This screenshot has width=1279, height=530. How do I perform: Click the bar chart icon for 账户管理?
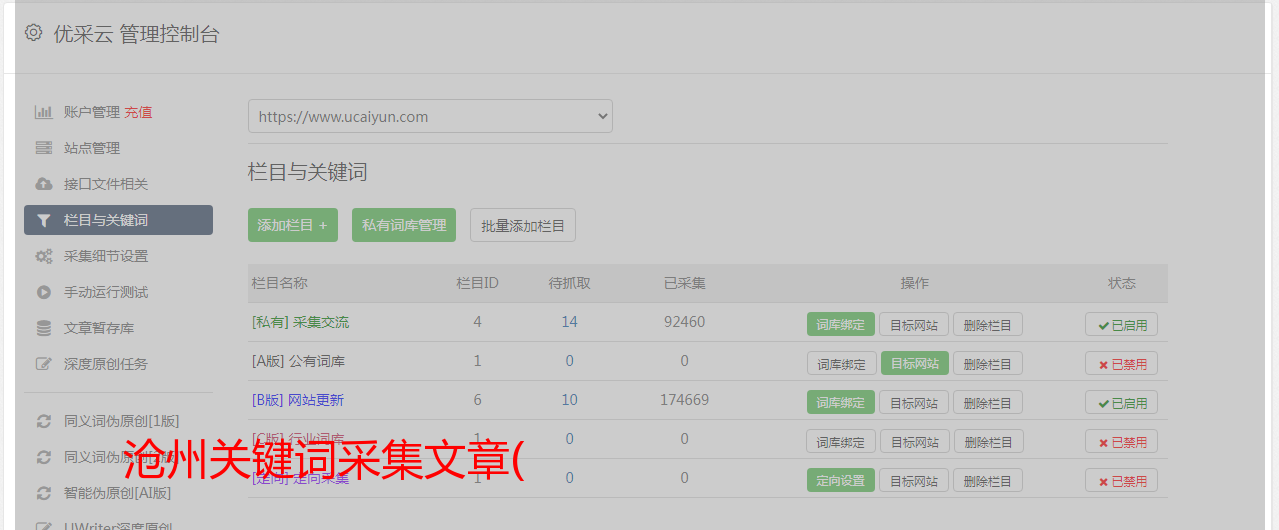[x=44, y=112]
